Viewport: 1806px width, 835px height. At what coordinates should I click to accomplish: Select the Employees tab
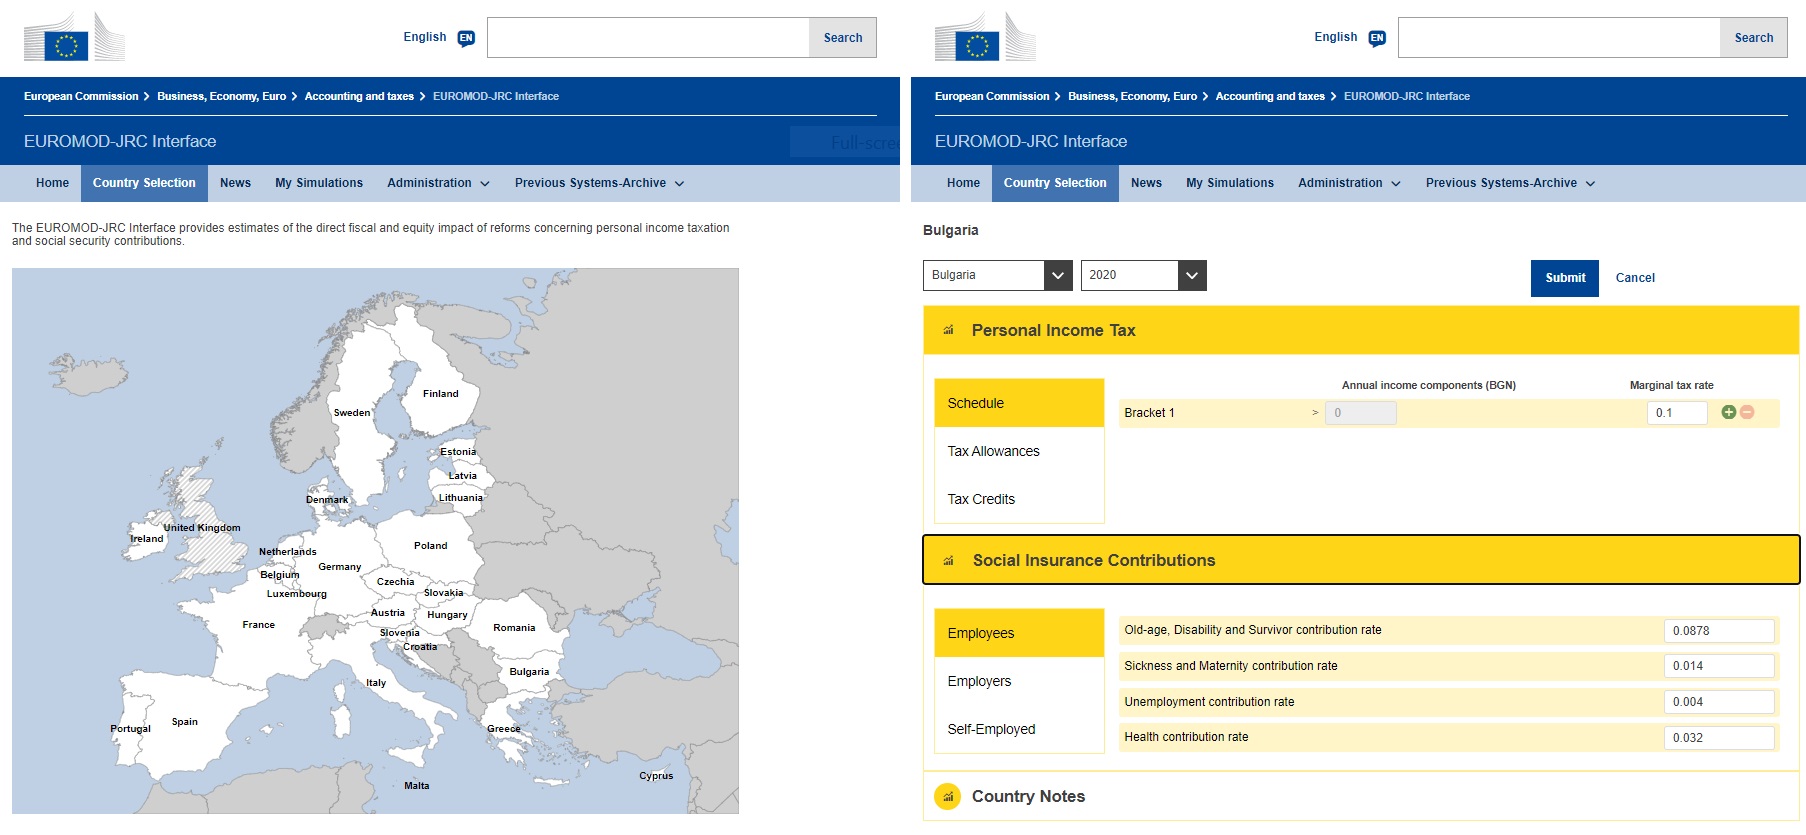[x=1019, y=633]
